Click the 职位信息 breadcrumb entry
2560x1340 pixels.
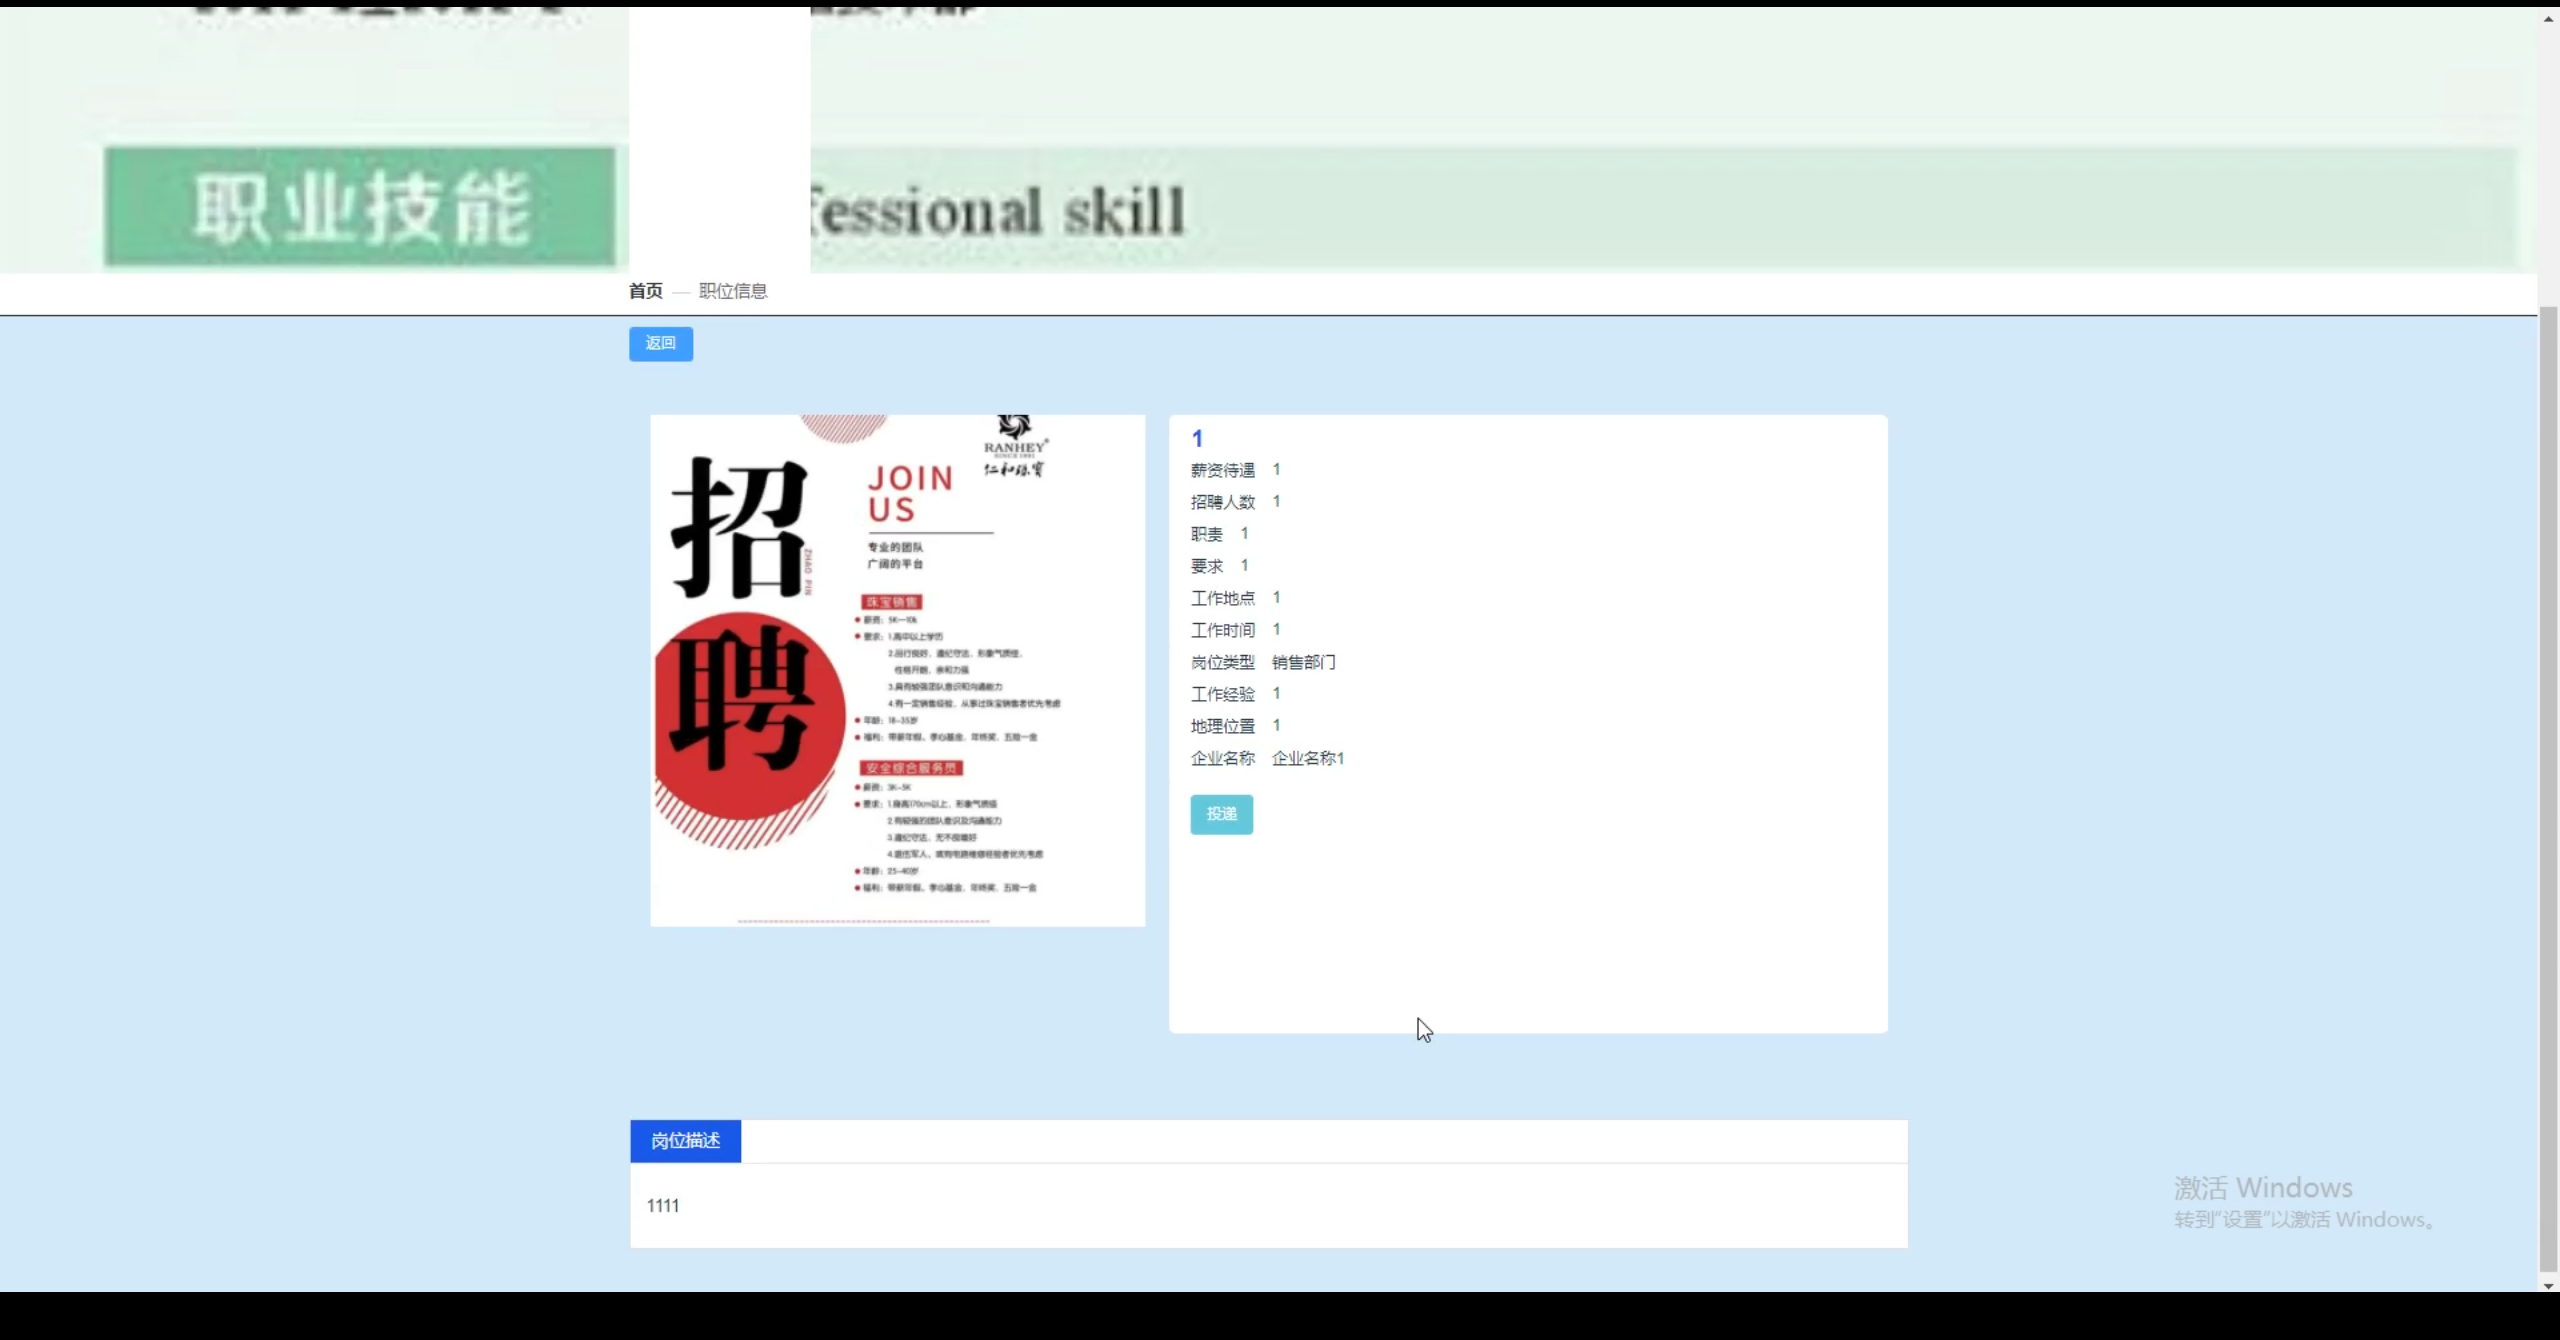point(733,291)
